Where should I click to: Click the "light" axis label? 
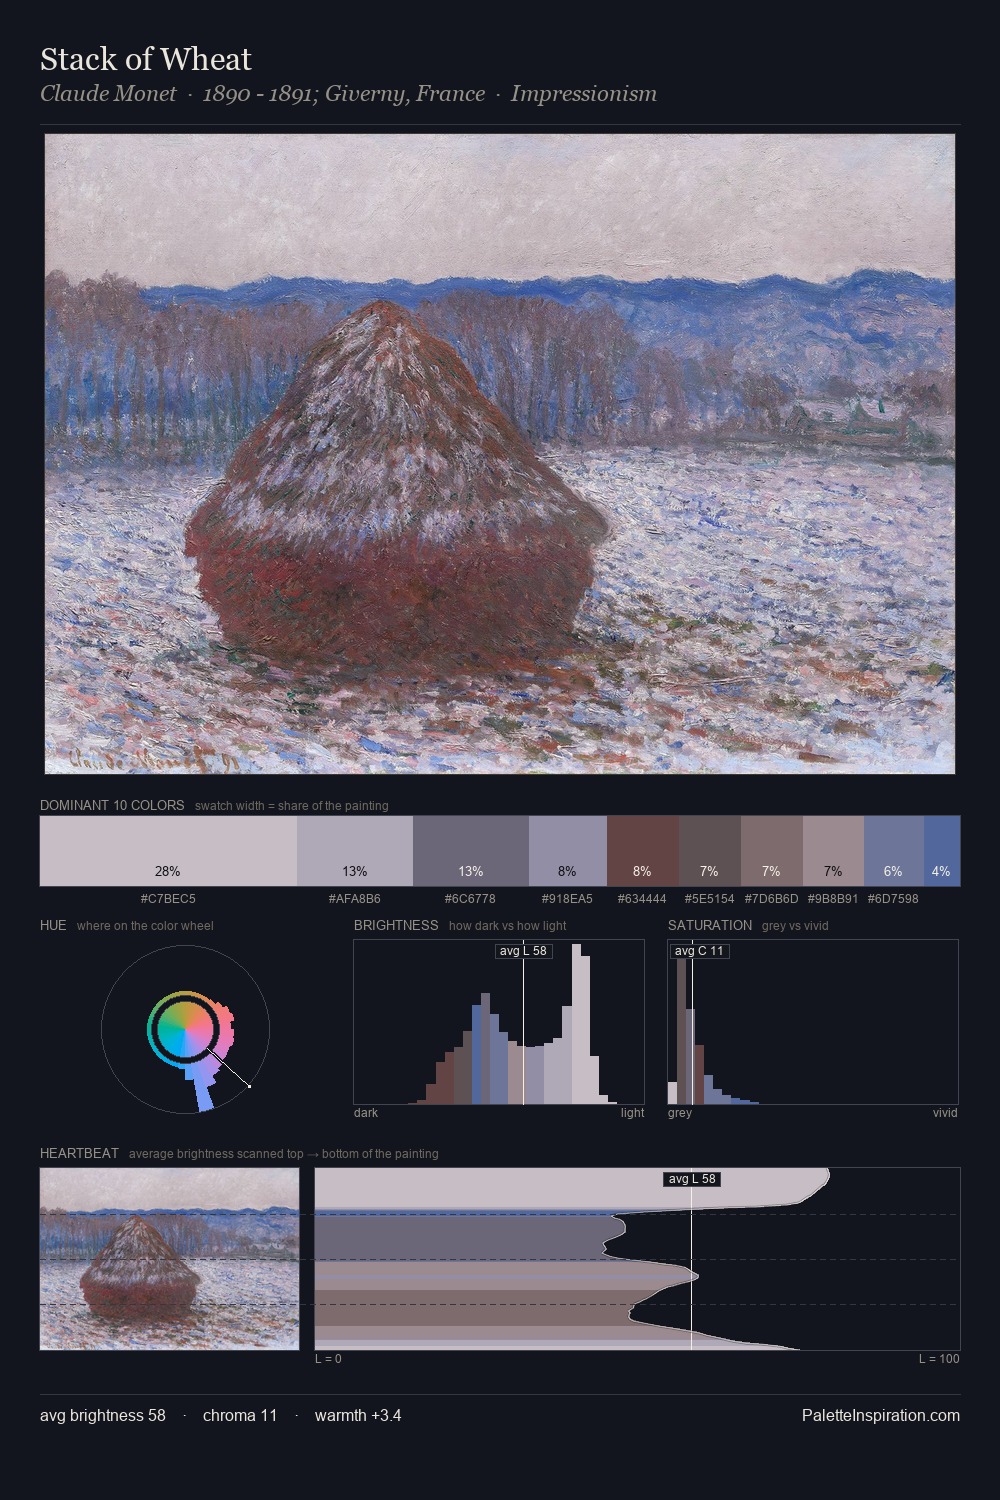click(633, 1113)
